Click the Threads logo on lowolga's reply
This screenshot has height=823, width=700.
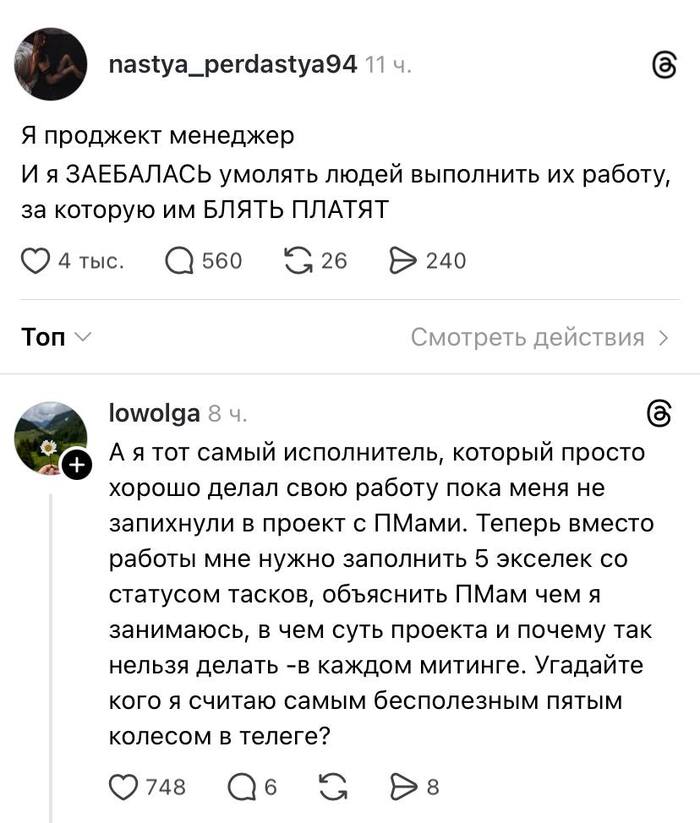(661, 415)
